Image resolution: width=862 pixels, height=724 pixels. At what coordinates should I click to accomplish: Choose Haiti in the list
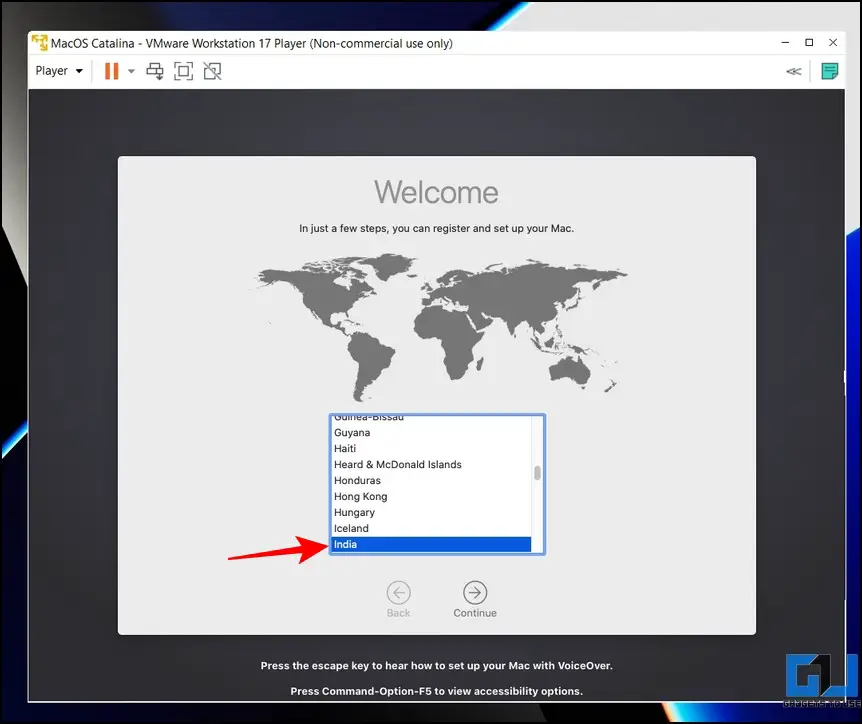click(430, 448)
